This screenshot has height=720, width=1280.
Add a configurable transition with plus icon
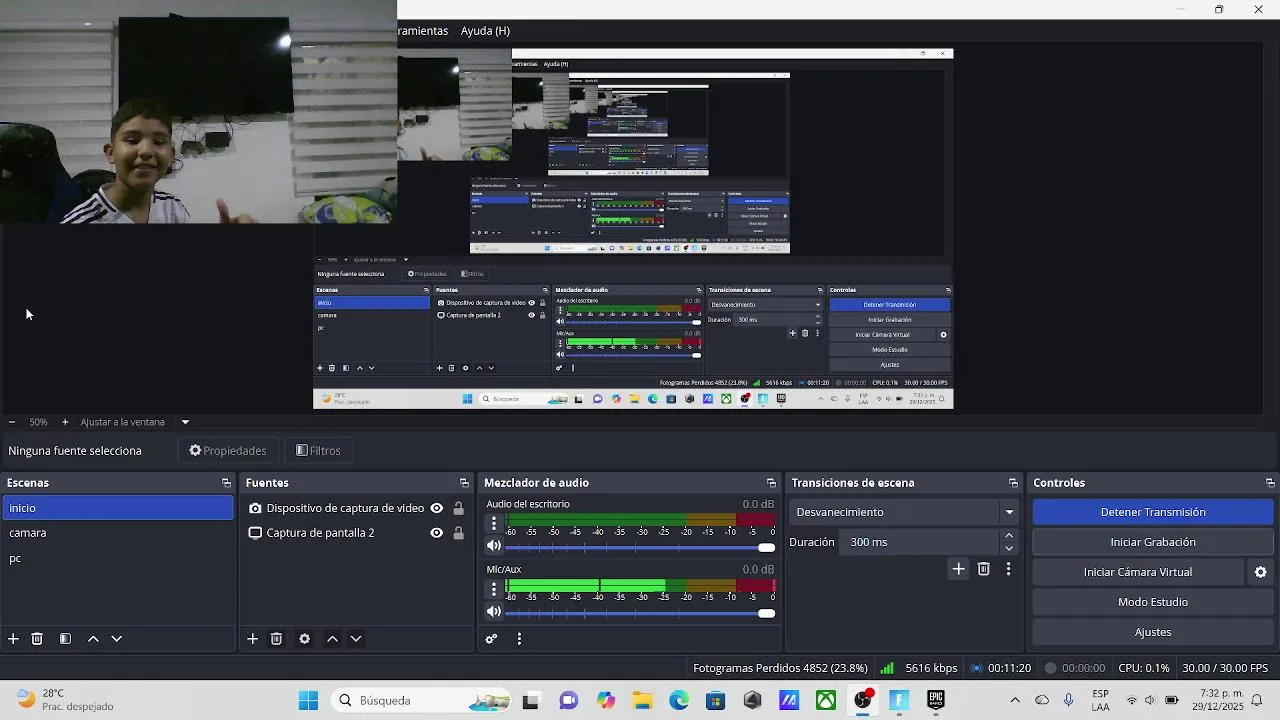tap(958, 569)
